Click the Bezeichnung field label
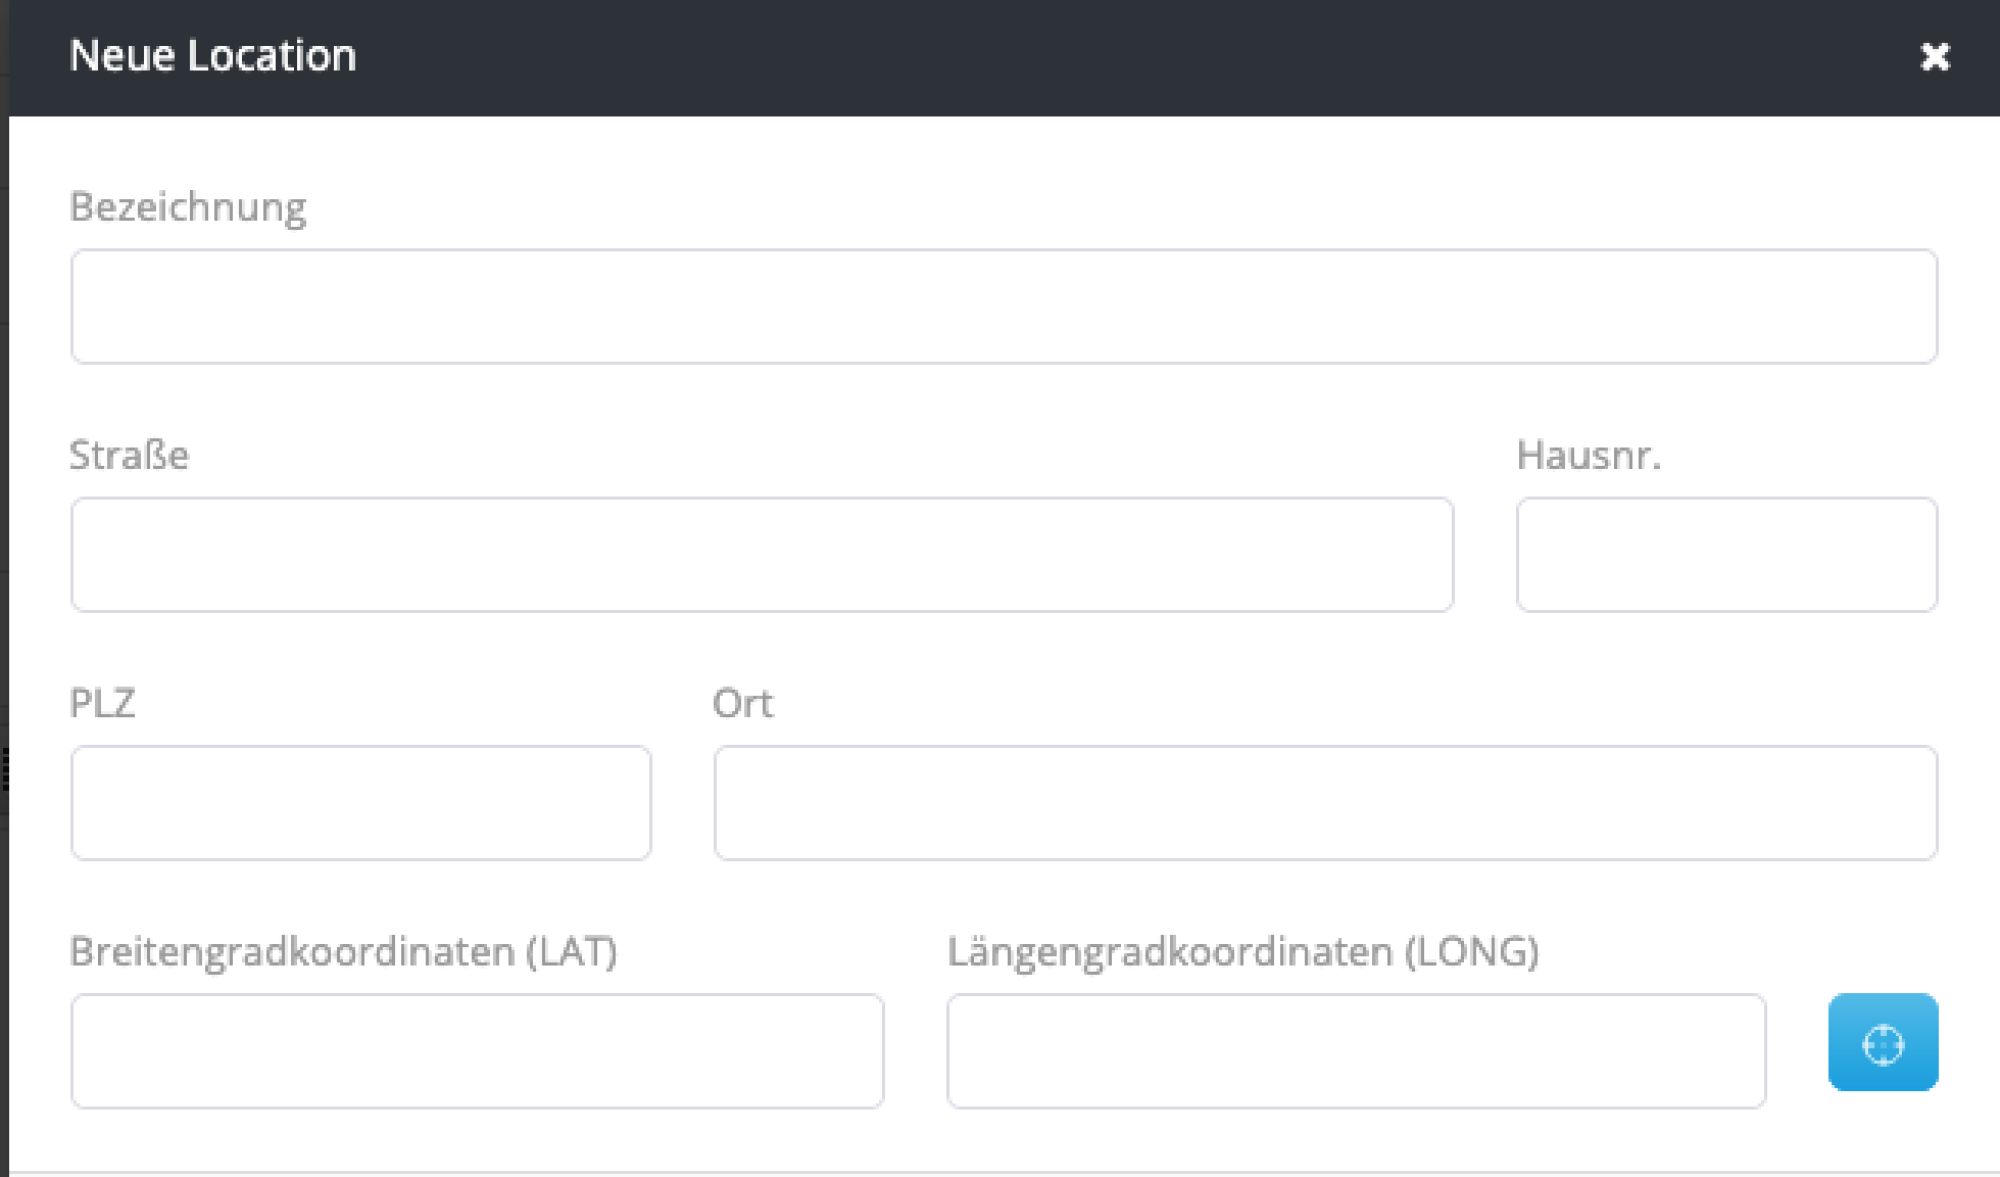The width and height of the screenshot is (2000, 1177). (188, 206)
